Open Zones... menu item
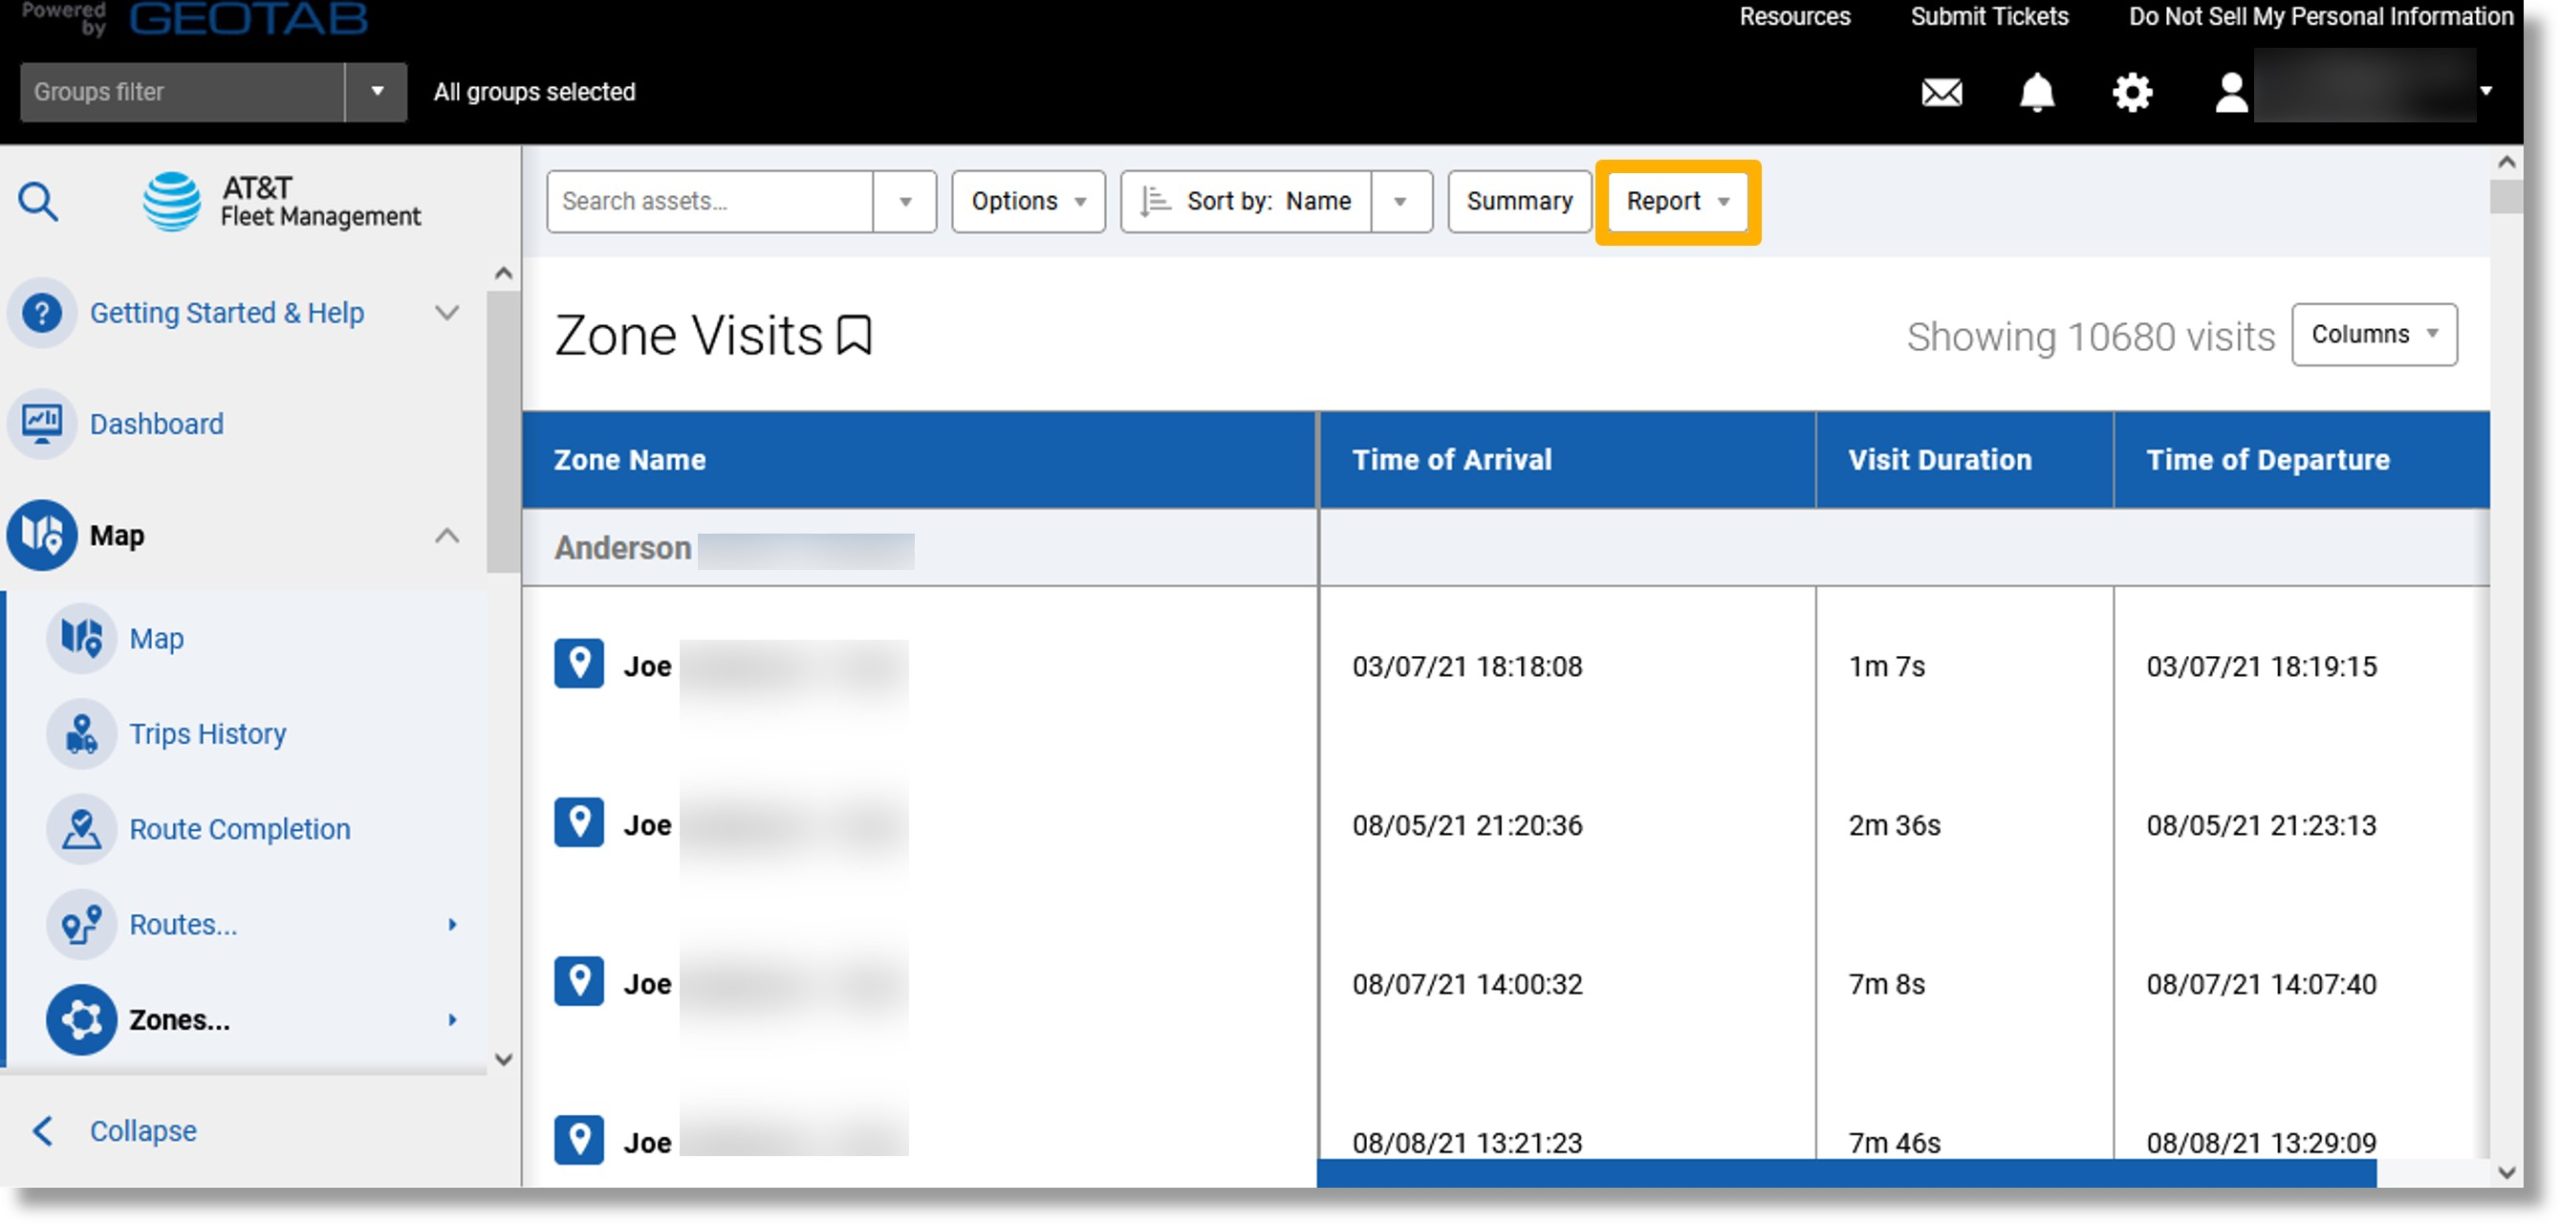 pos(180,1020)
